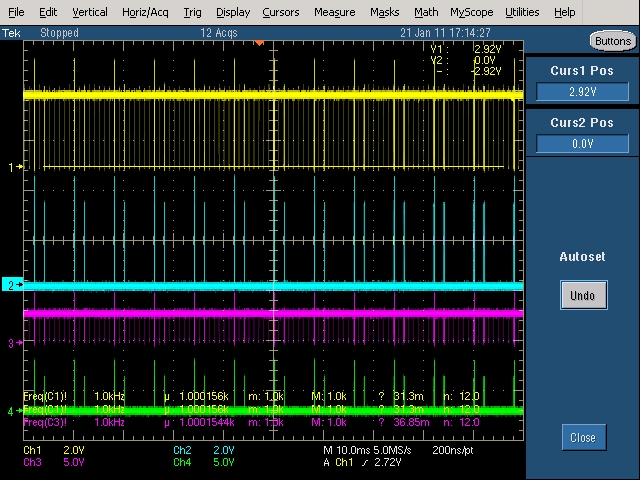The width and height of the screenshot is (640, 480).
Task: Select channel 1 ground reference marker
Action: click(x=15, y=167)
